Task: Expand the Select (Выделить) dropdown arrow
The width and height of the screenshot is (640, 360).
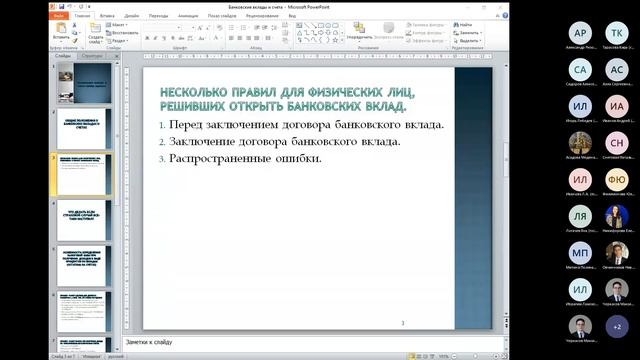Action: click(x=481, y=40)
